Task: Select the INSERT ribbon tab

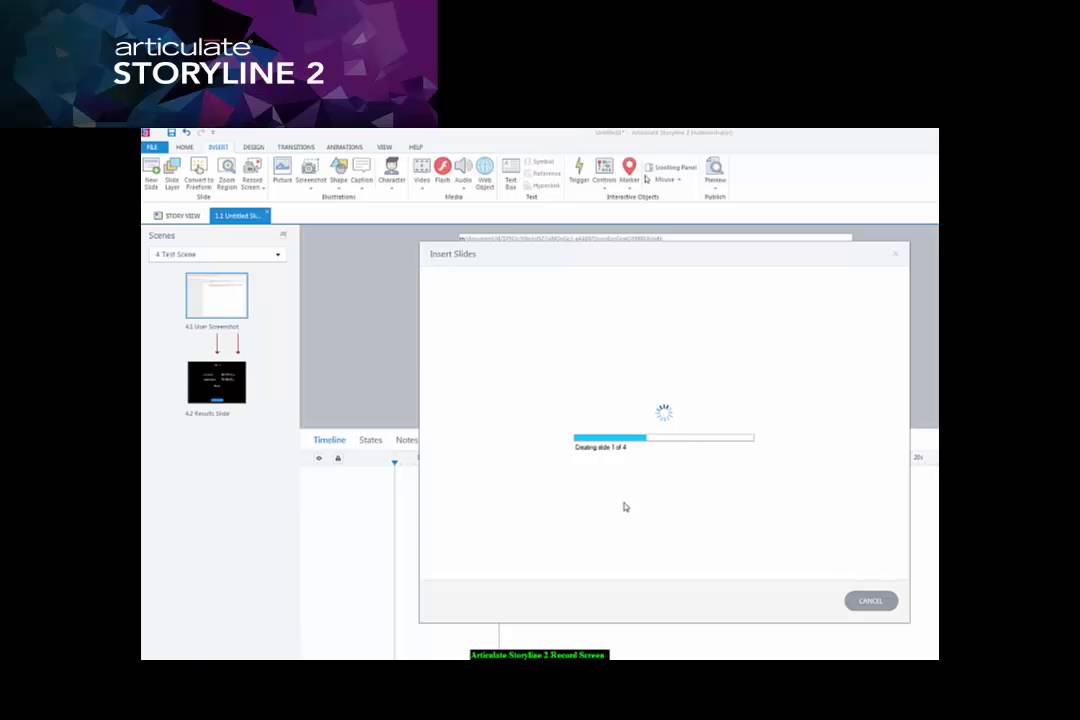Action: [x=218, y=147]
